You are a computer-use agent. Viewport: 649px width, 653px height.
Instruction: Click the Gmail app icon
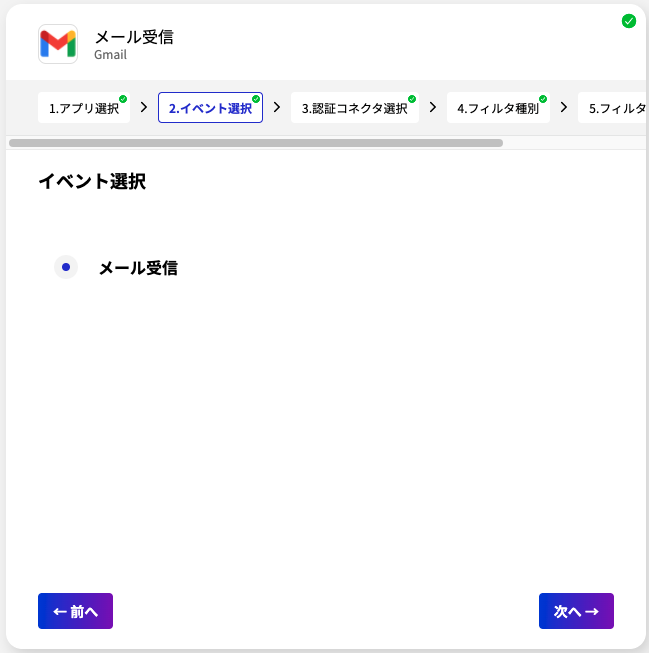(58, 44)
